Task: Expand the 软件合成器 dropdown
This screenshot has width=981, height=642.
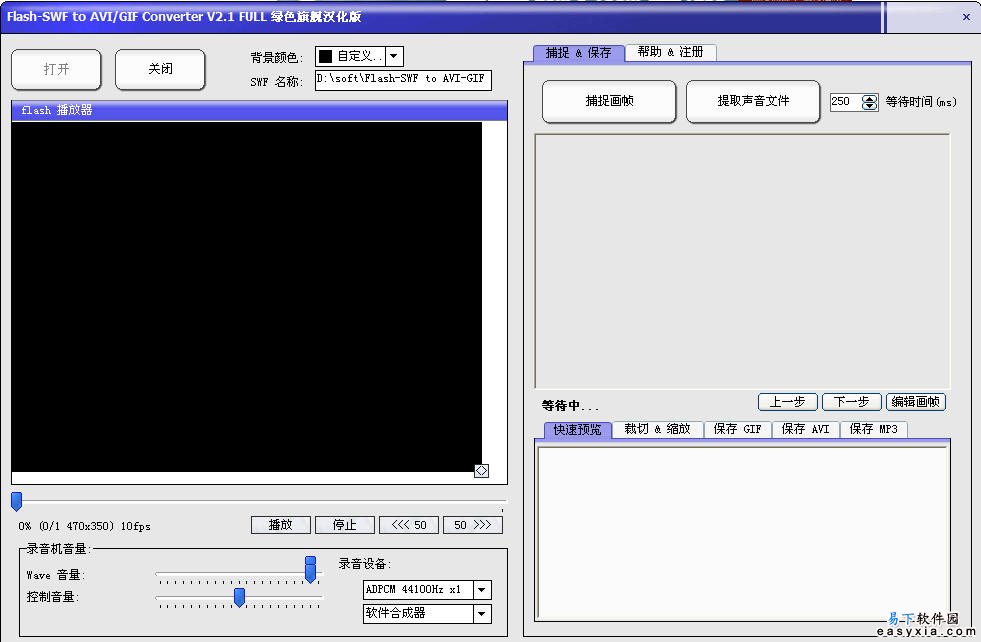Action: 482,614
